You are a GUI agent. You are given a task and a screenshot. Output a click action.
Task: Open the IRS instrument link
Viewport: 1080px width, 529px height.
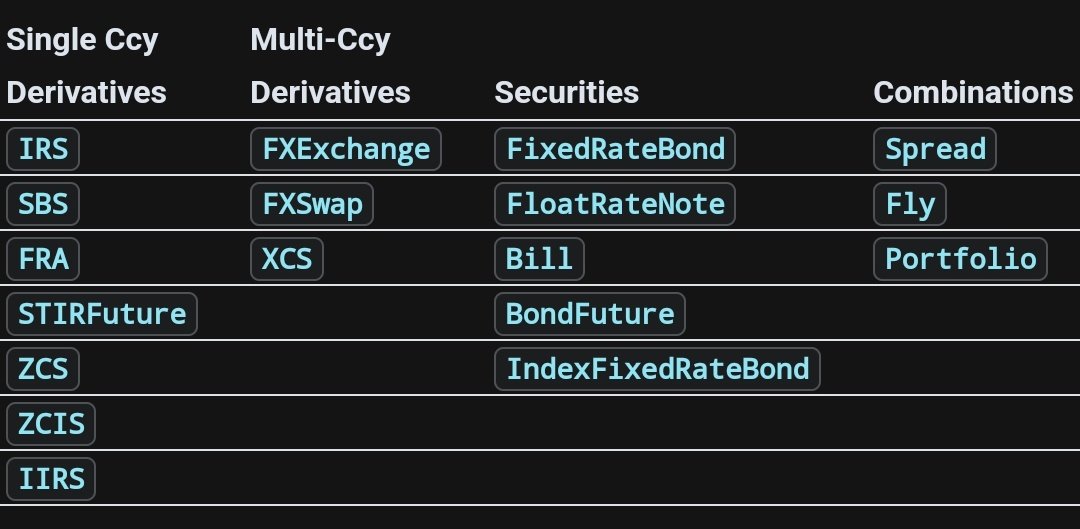coord(43,149)
